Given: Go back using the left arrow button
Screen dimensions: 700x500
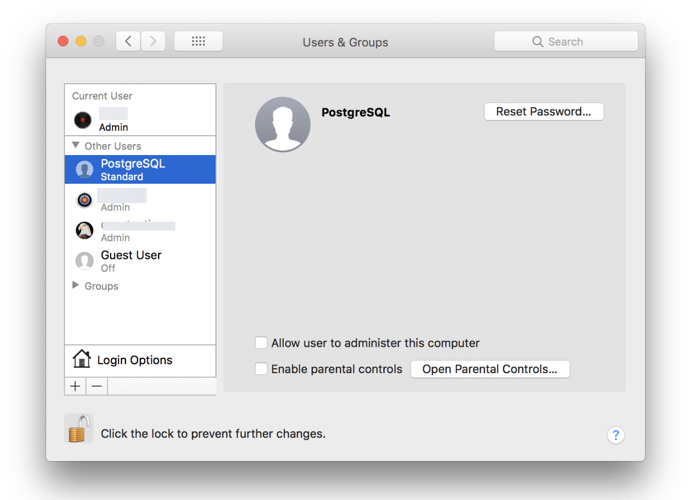Looking at the screenshot, I should 128,41.
